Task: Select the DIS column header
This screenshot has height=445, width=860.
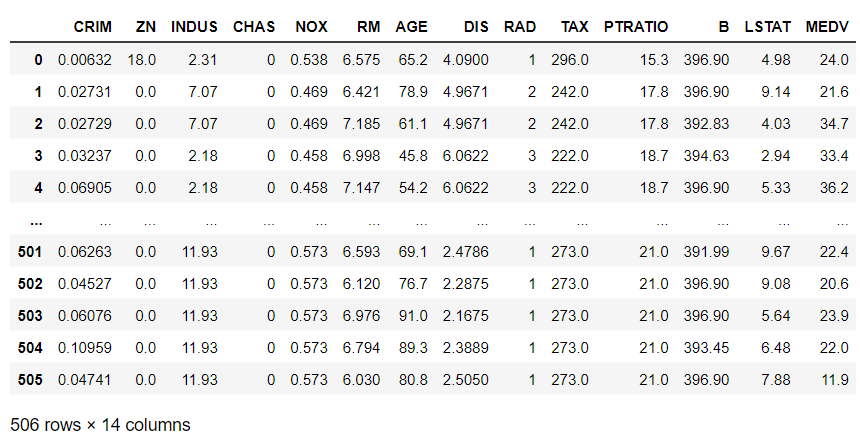Action: (x=476, y=27)
